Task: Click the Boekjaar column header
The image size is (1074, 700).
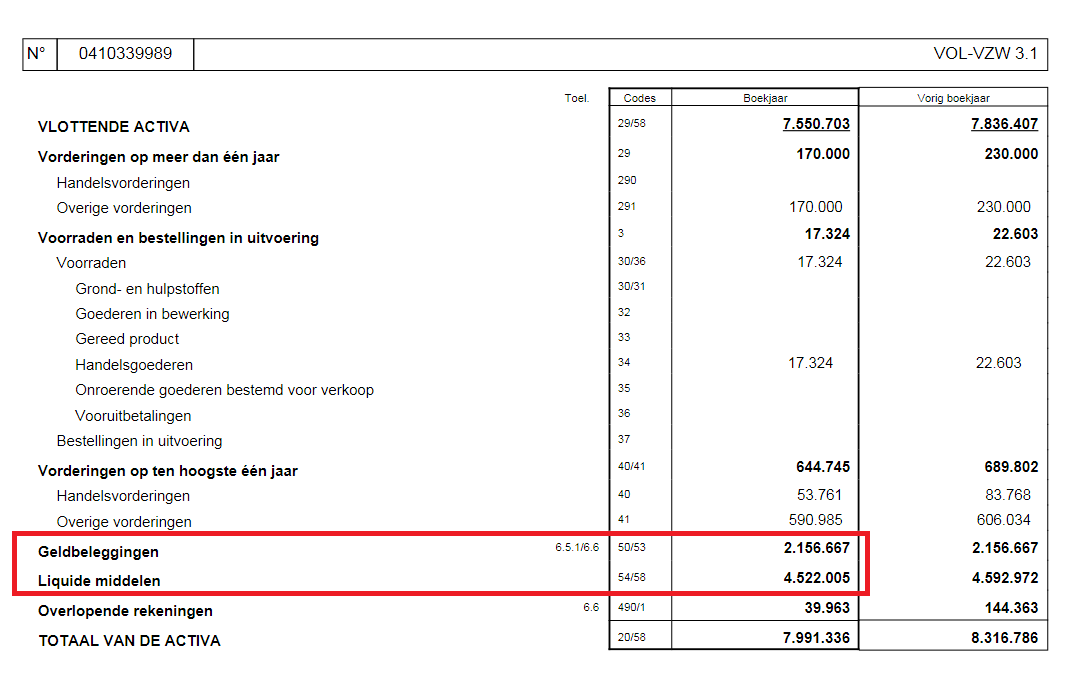Action: pos(765,98)
